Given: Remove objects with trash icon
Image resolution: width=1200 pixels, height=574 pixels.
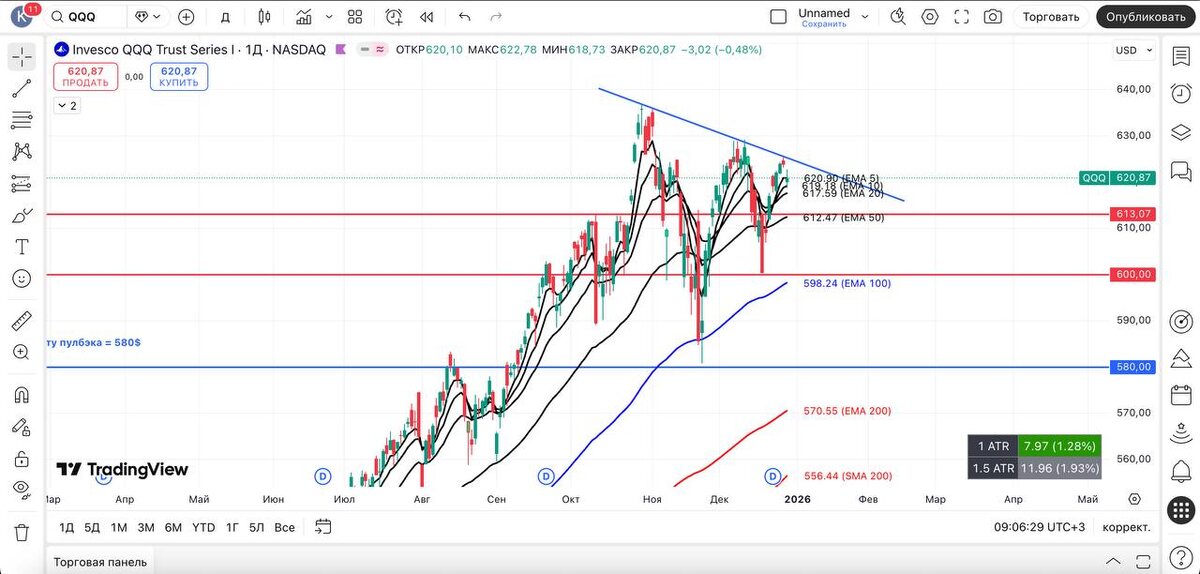Looking at the screenshot, I should point(21,531).
